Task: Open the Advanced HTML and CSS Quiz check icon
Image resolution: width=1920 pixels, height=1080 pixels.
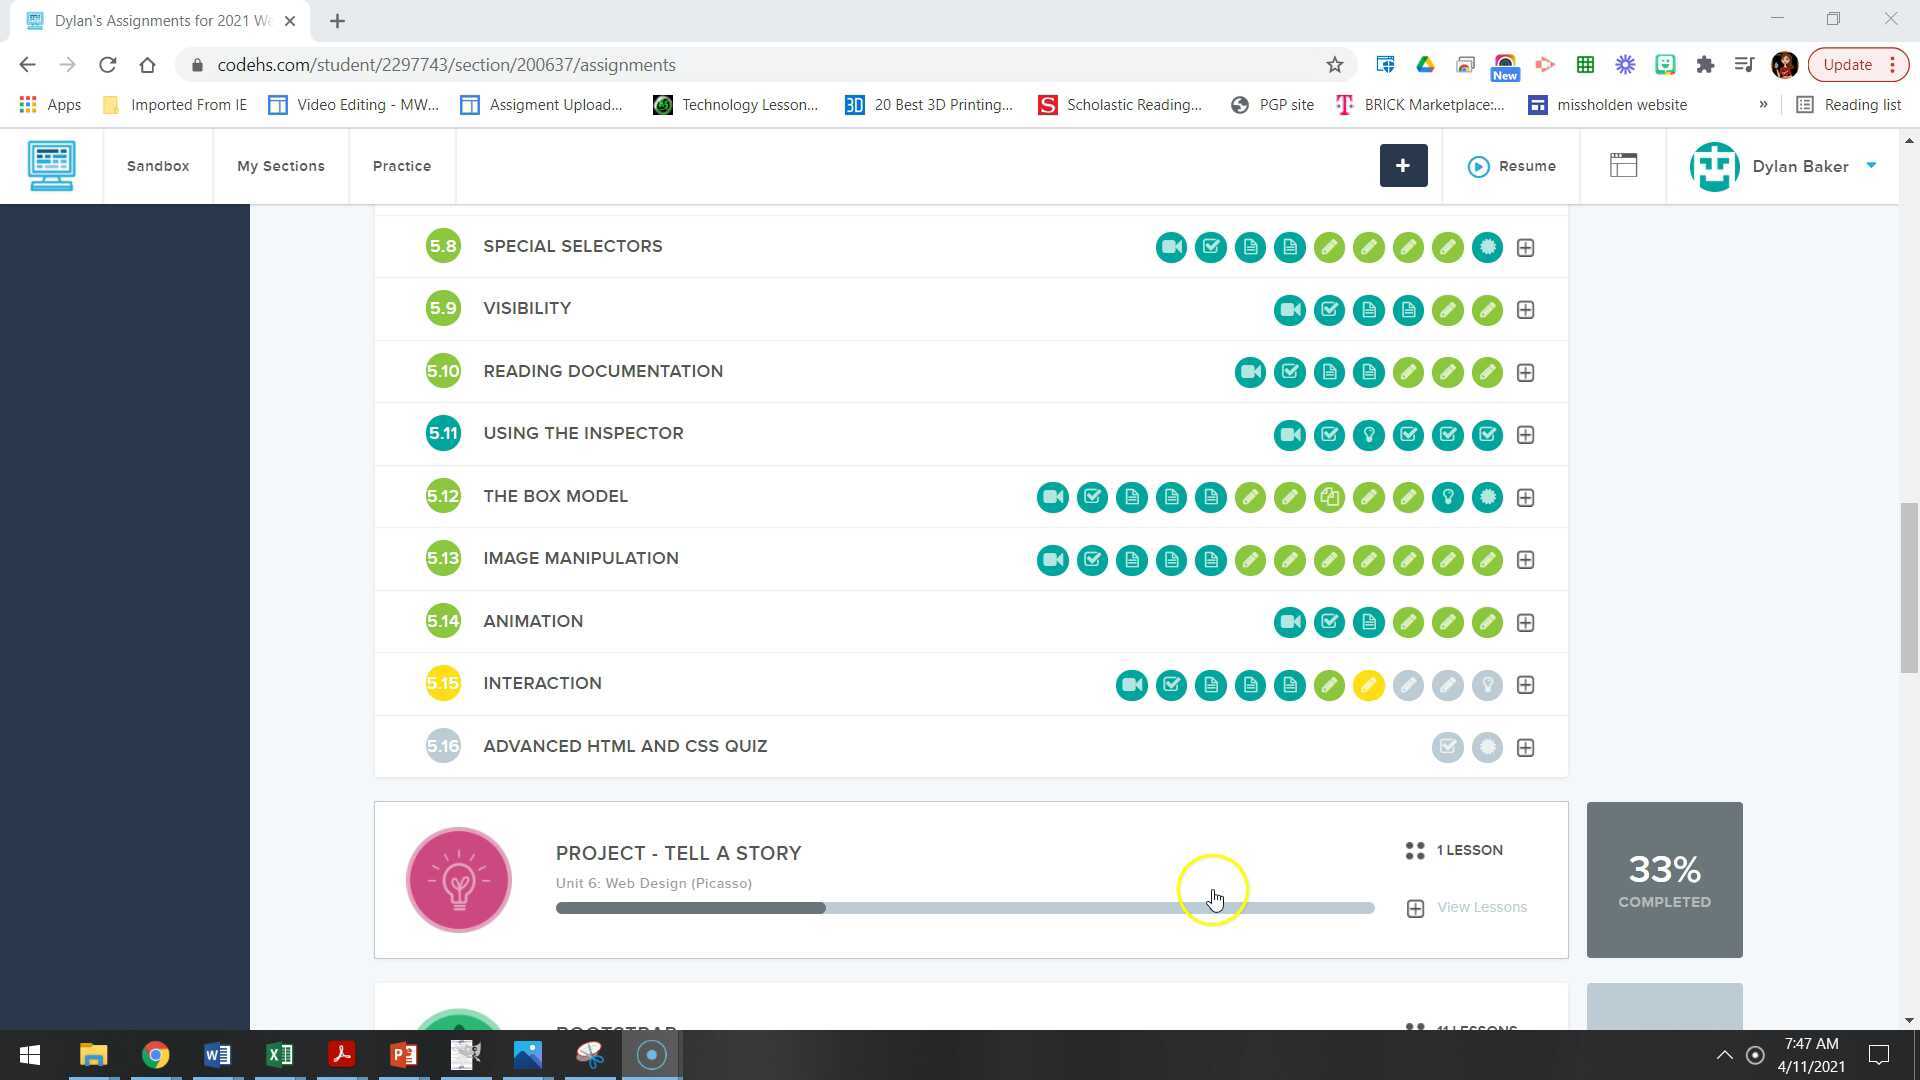Action: coord(1447,747)
